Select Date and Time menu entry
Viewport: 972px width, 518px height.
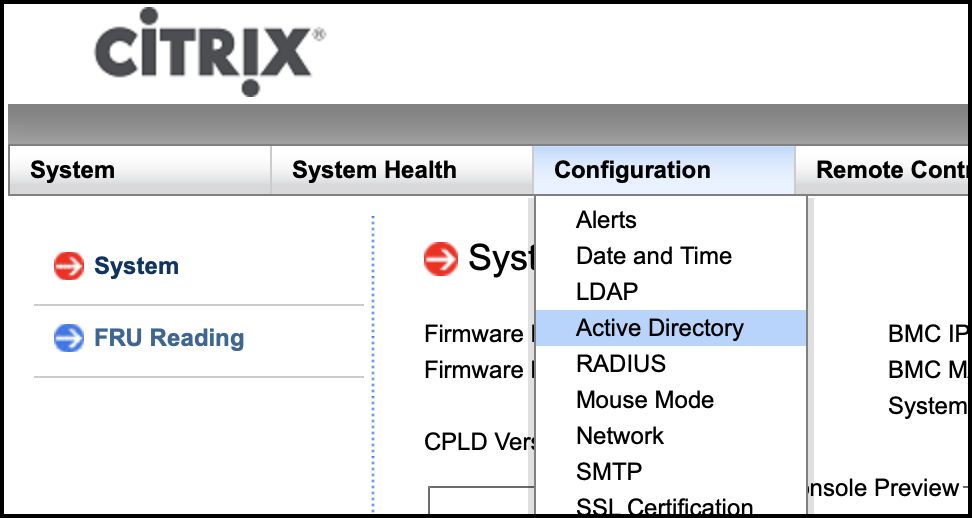click(671, 256)
